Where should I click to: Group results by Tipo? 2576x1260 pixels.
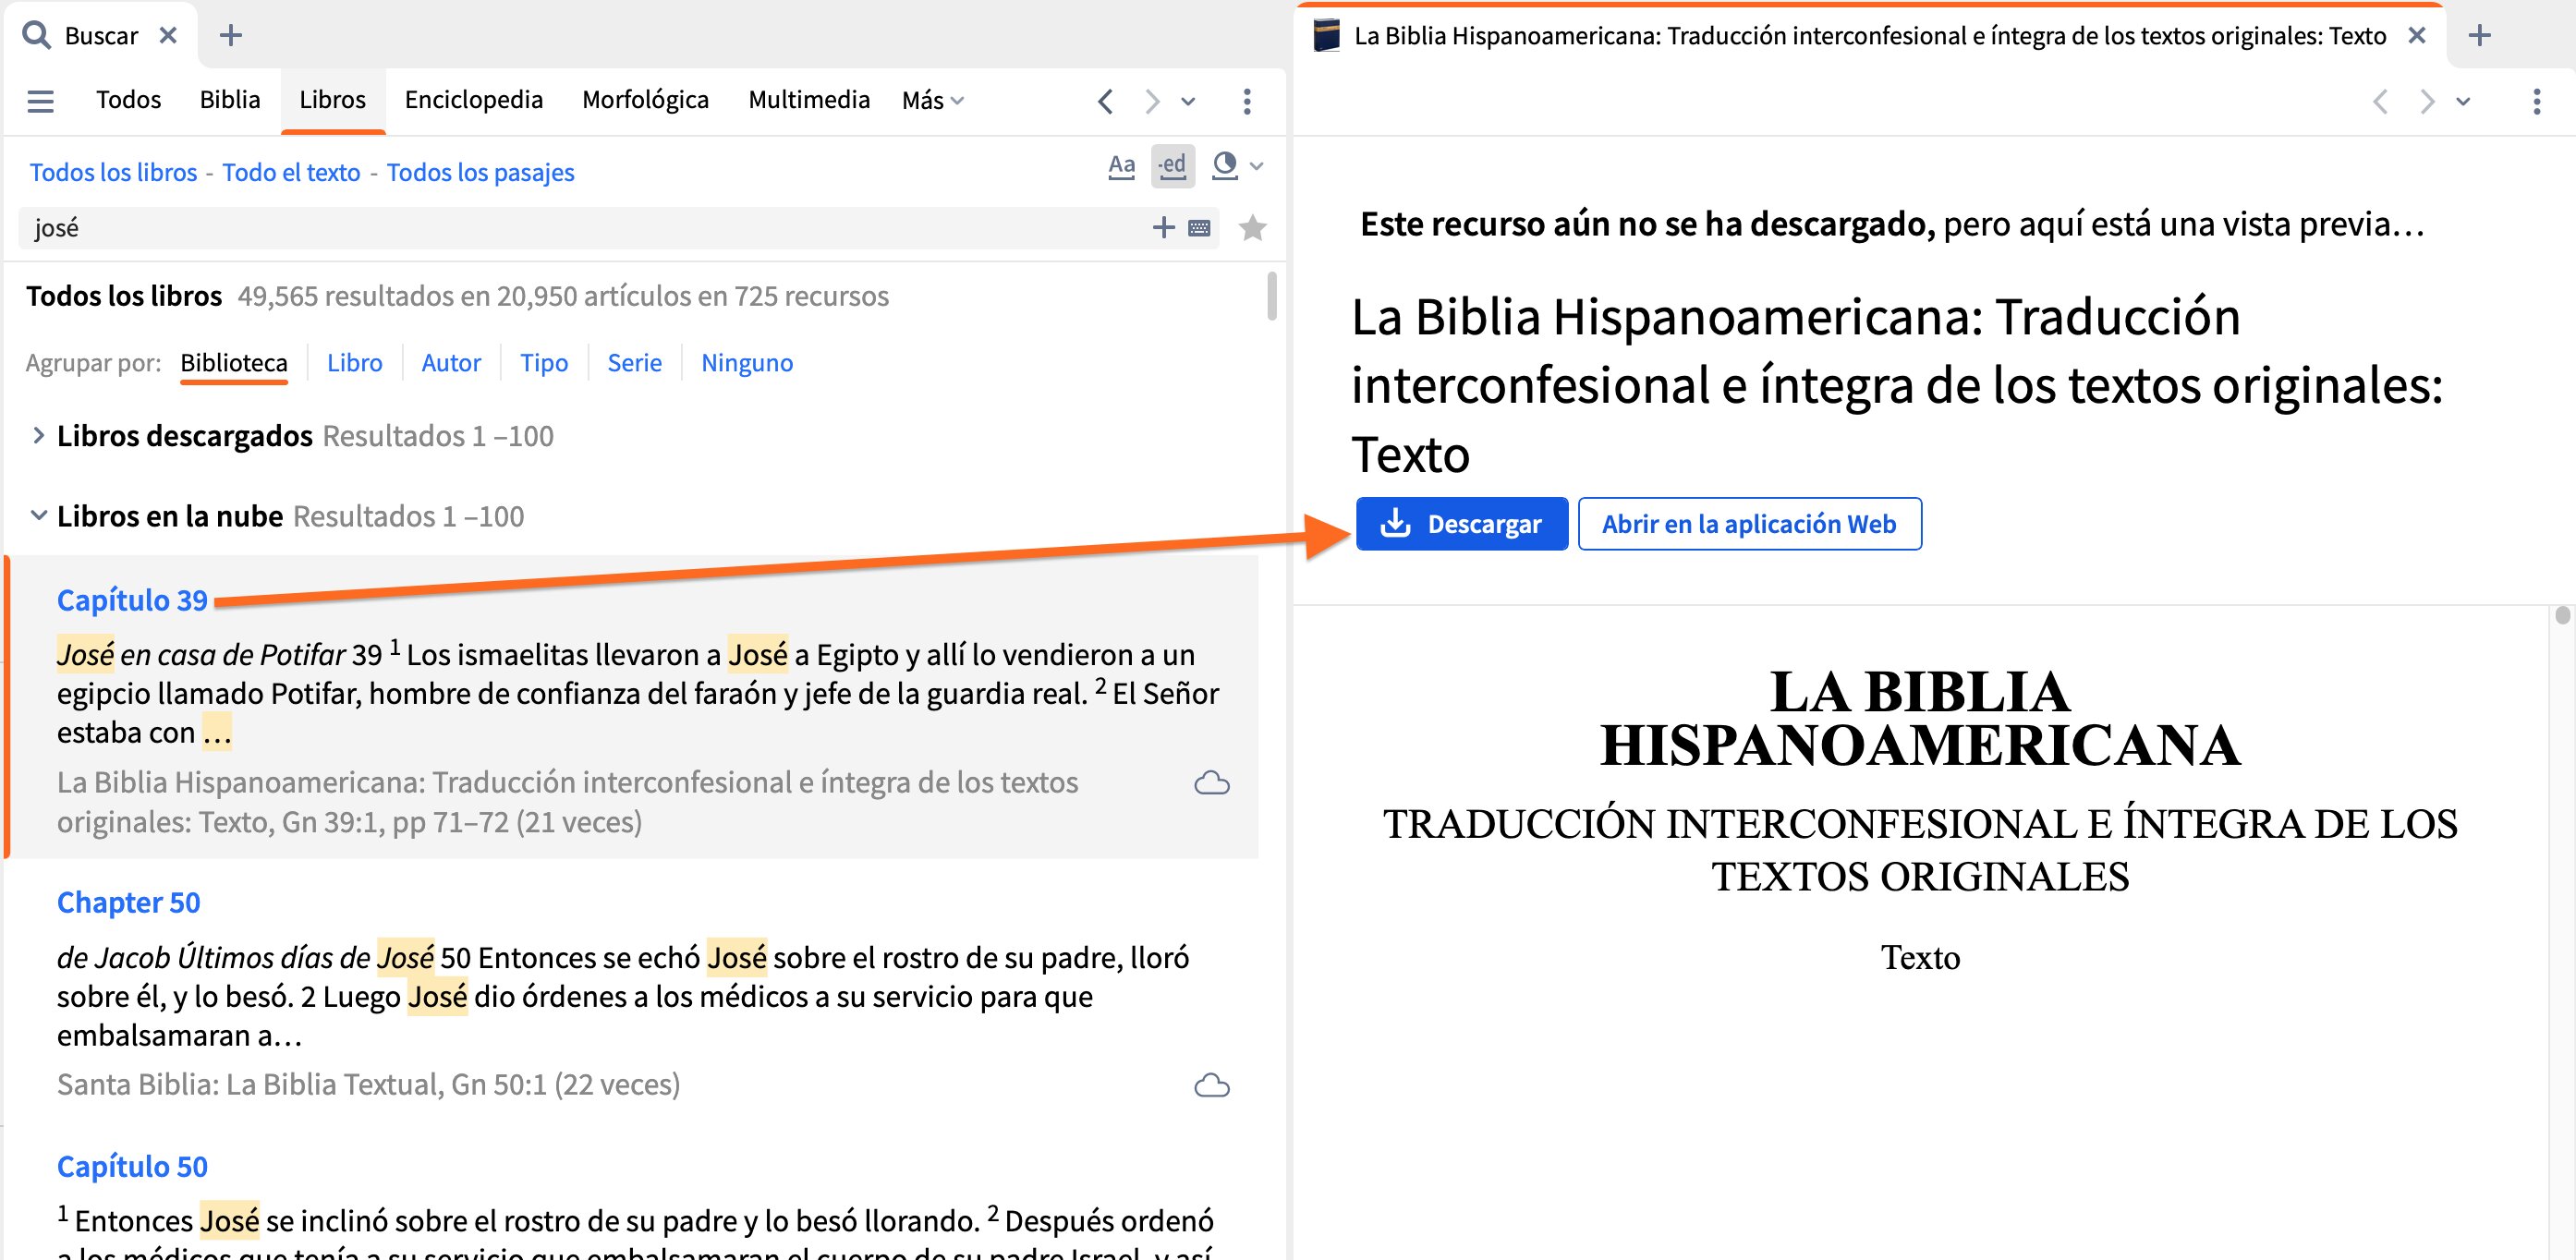click(x=544, y=363)
